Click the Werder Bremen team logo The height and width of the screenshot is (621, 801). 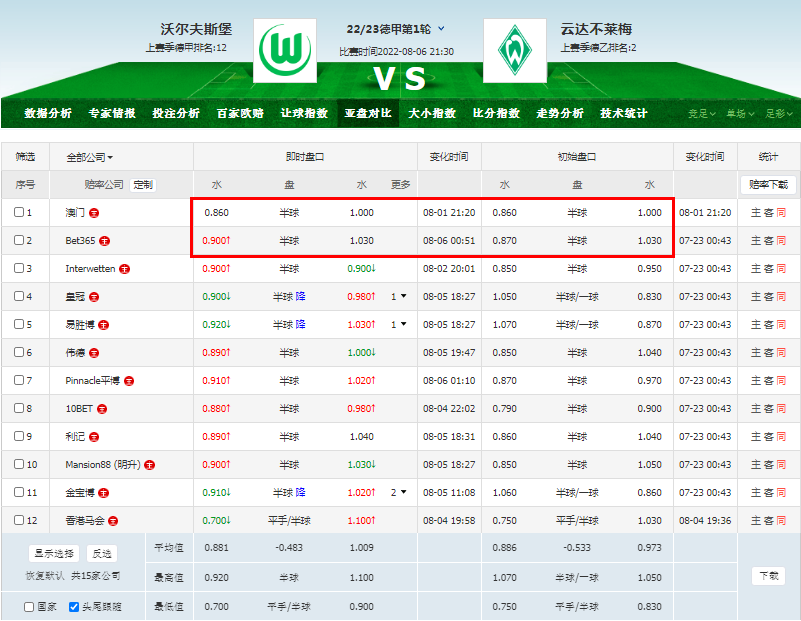pyautogui.click(x=515, y=50)
